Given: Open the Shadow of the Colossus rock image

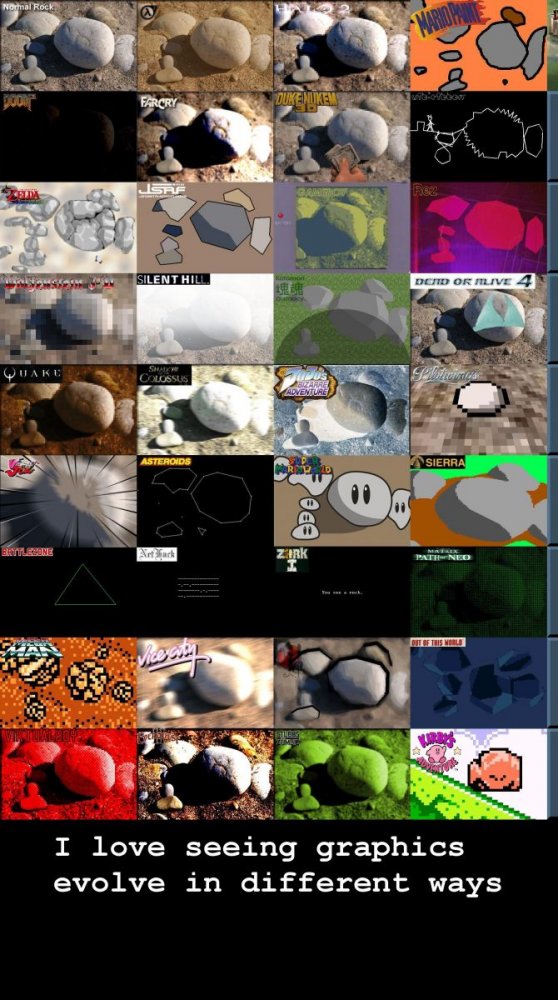Looking at the screenshot, I should tap(205, 409).
